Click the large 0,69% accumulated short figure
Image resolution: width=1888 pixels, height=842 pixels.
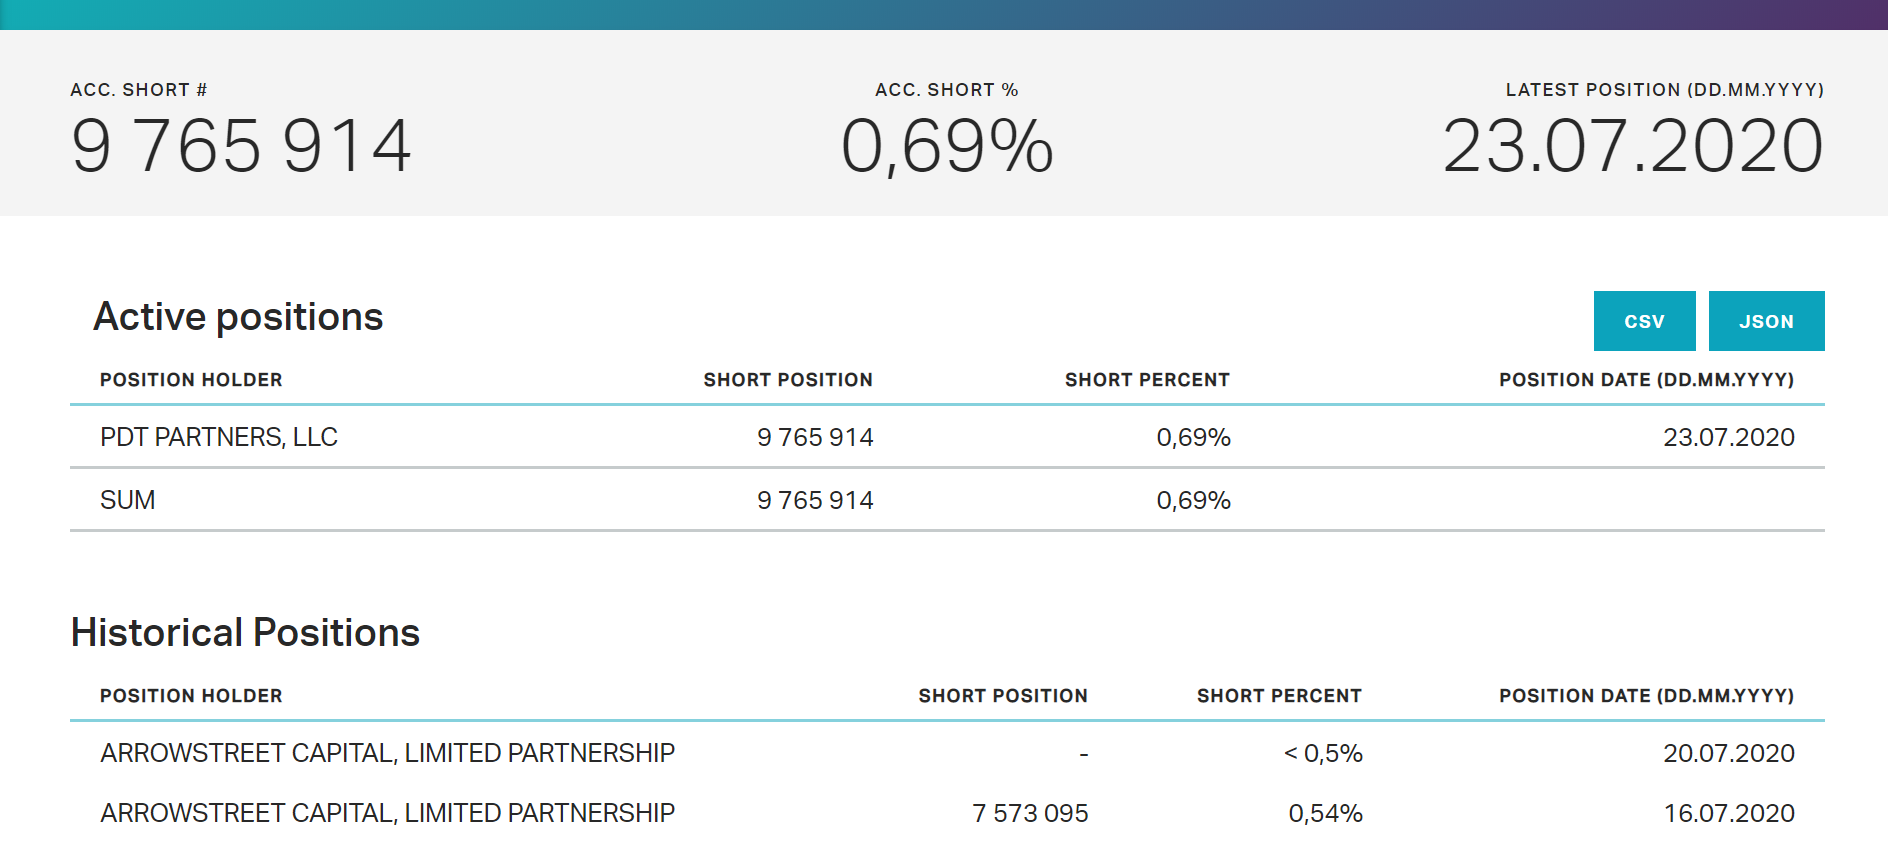(947, 146)
